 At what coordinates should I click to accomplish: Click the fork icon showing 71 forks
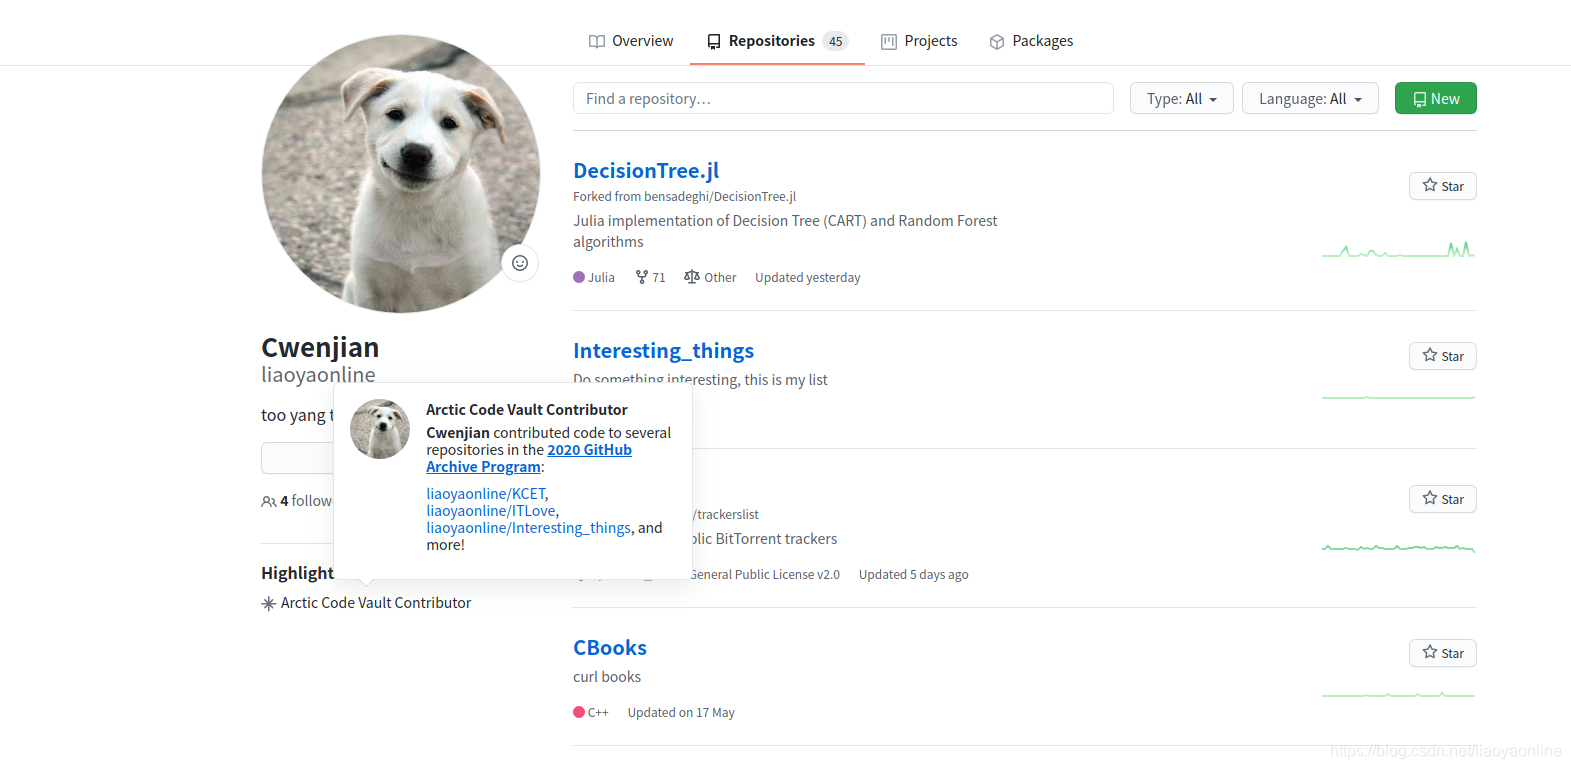[642, 277]
